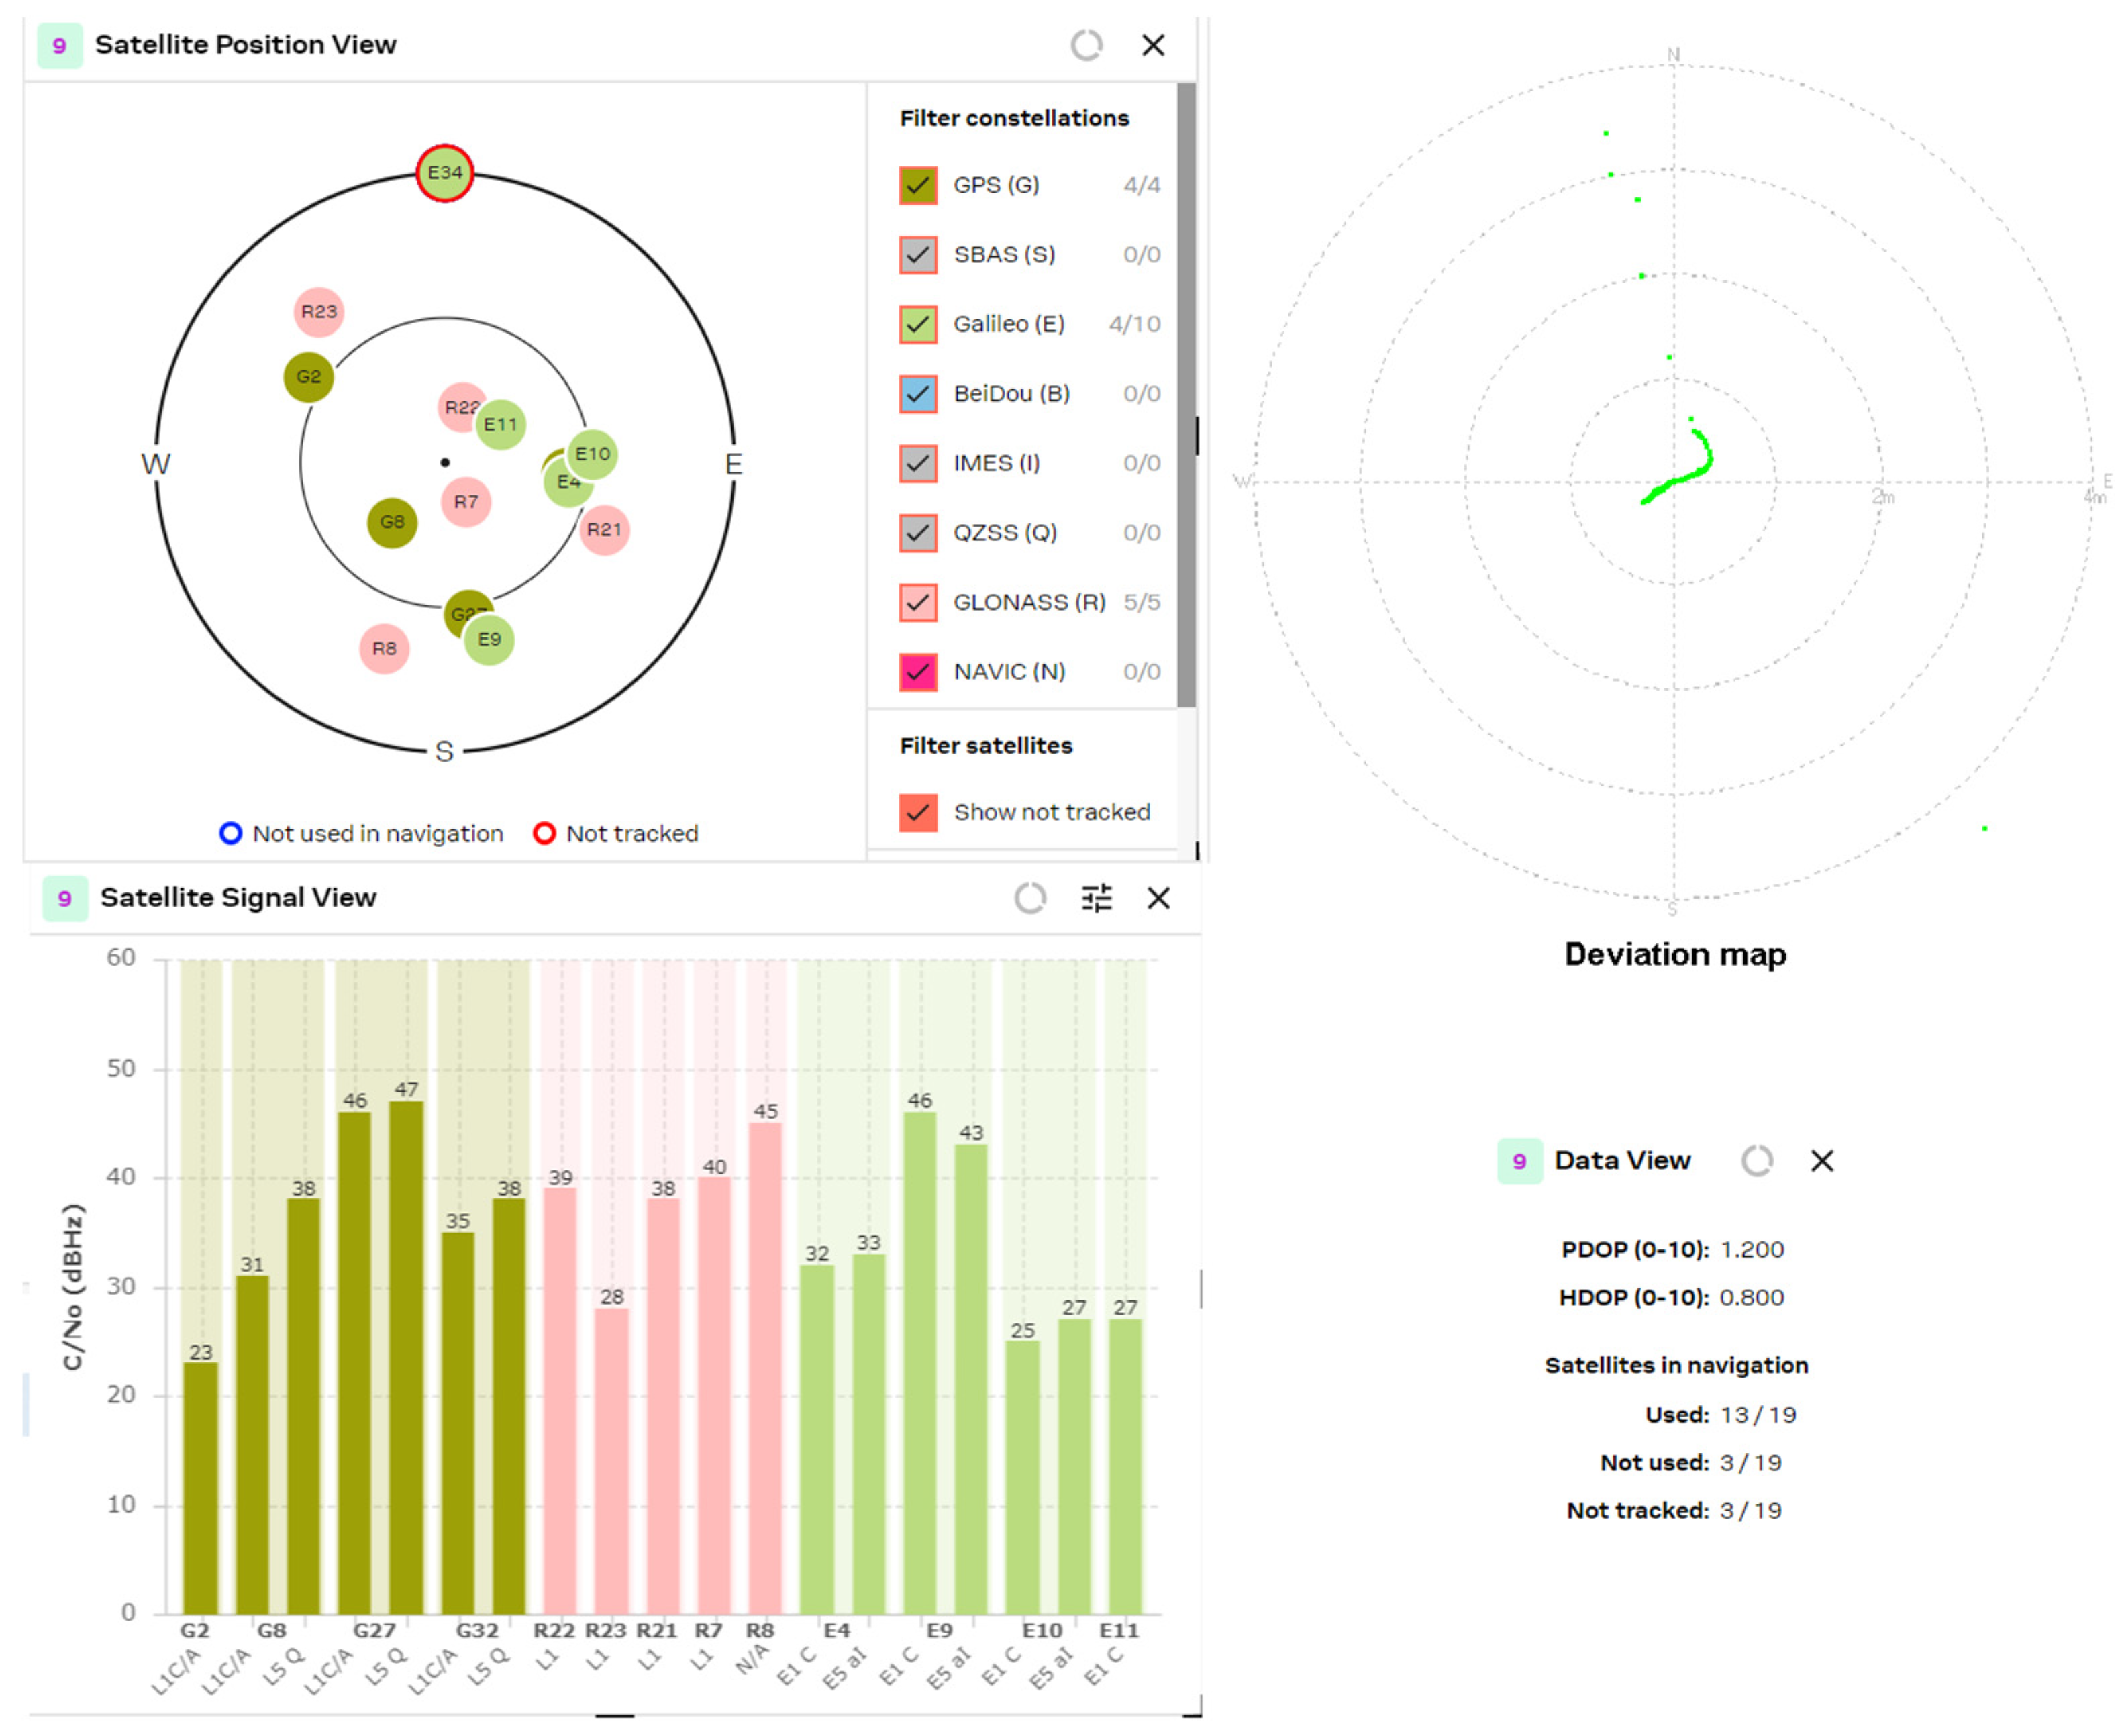The width and height of the screenshot is (2124, 1736).
Task: Click refresh spinner in Data View
Action: point(1757,1160)
